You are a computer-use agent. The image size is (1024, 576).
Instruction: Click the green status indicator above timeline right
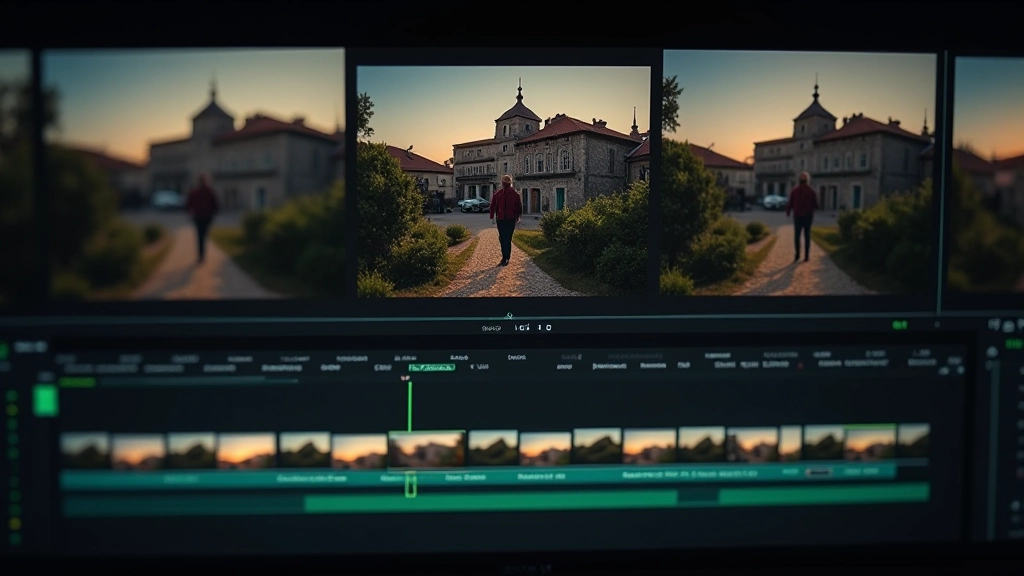pos(900,325)
